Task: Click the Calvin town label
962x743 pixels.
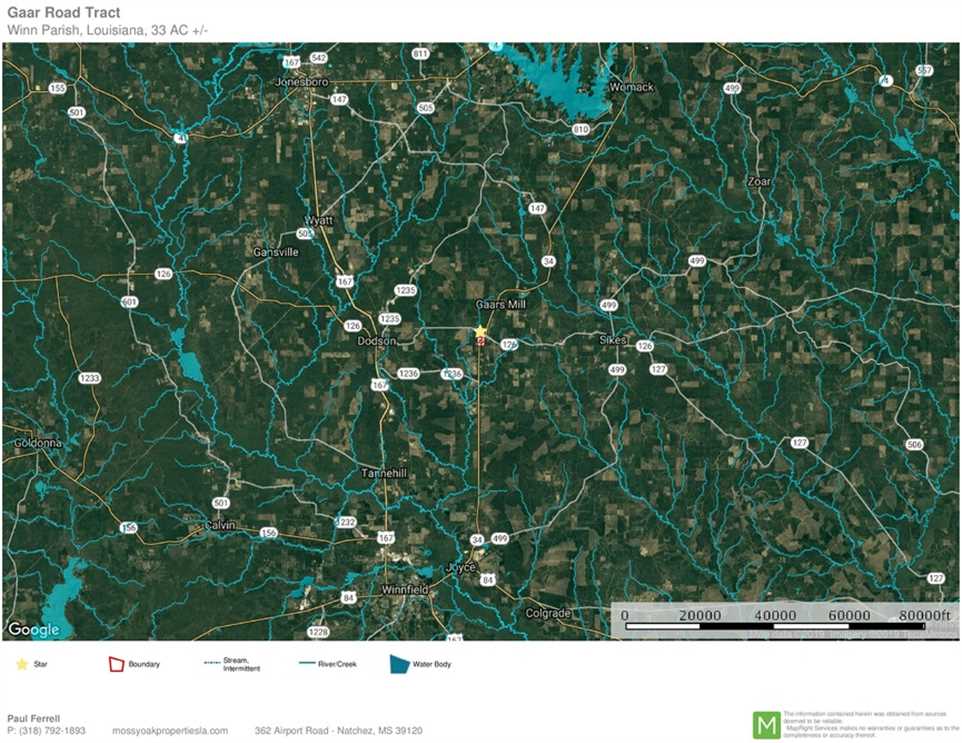Action: pos(220,526)
